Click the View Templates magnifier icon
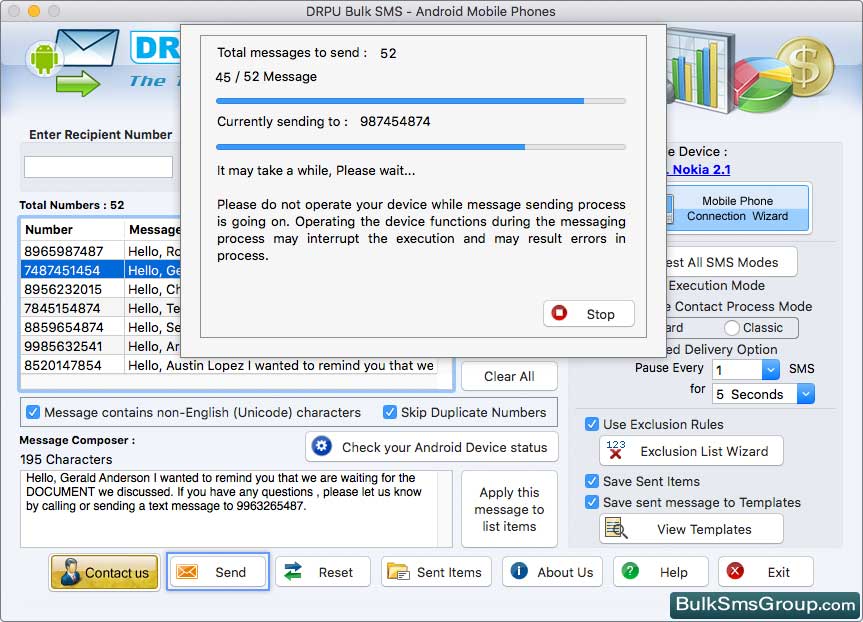 [616, 528]
